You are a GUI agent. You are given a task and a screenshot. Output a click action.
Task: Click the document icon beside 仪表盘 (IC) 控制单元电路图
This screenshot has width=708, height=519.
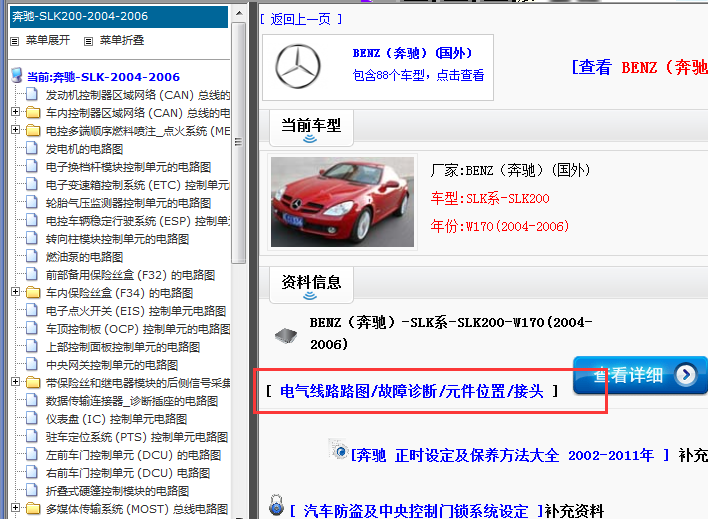[x=32, y=418]
